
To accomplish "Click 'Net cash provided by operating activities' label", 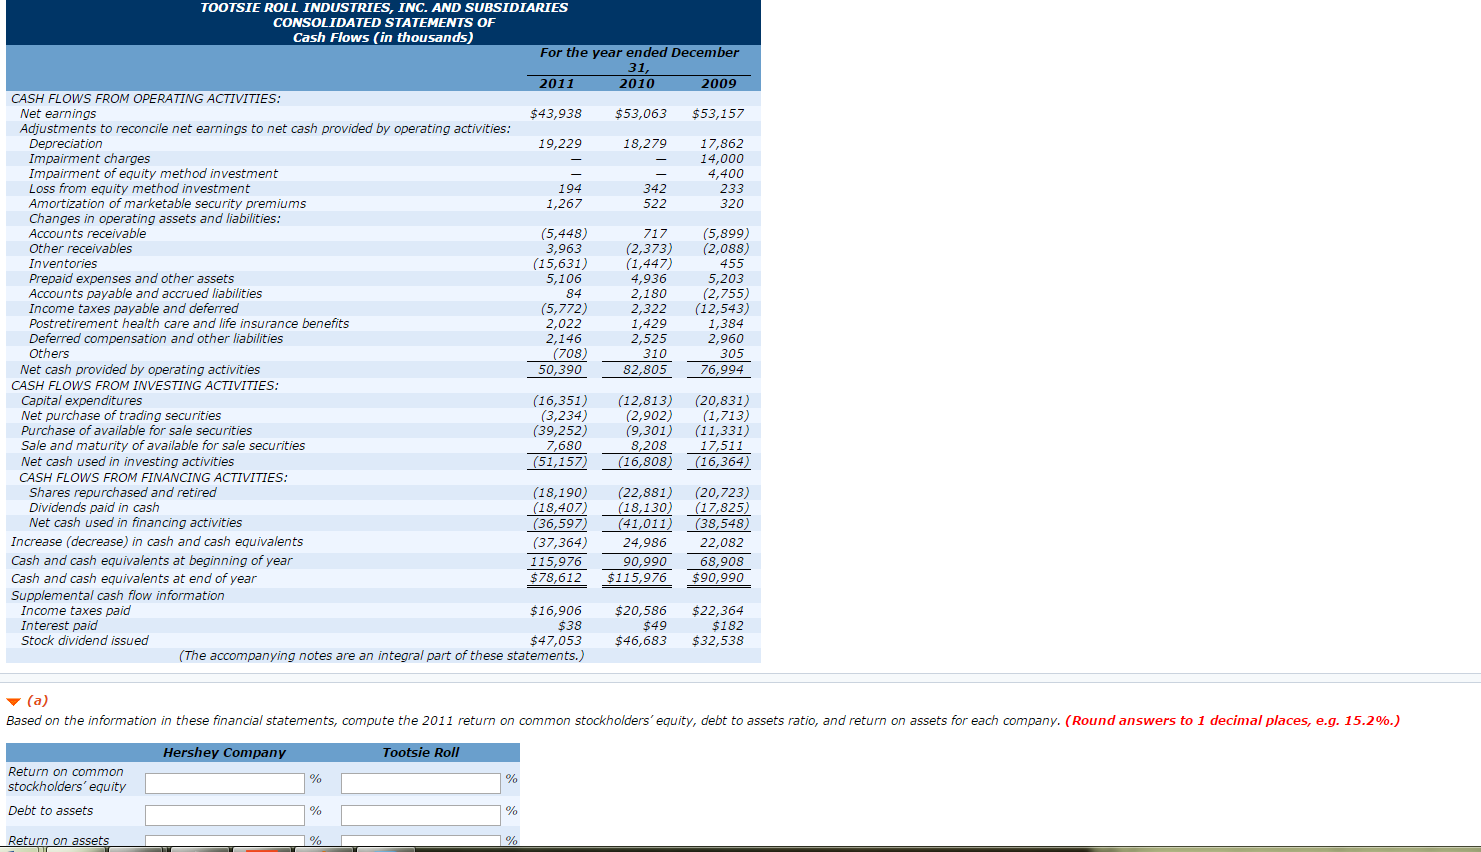I will pyautogui.click(x=140, y=369).
